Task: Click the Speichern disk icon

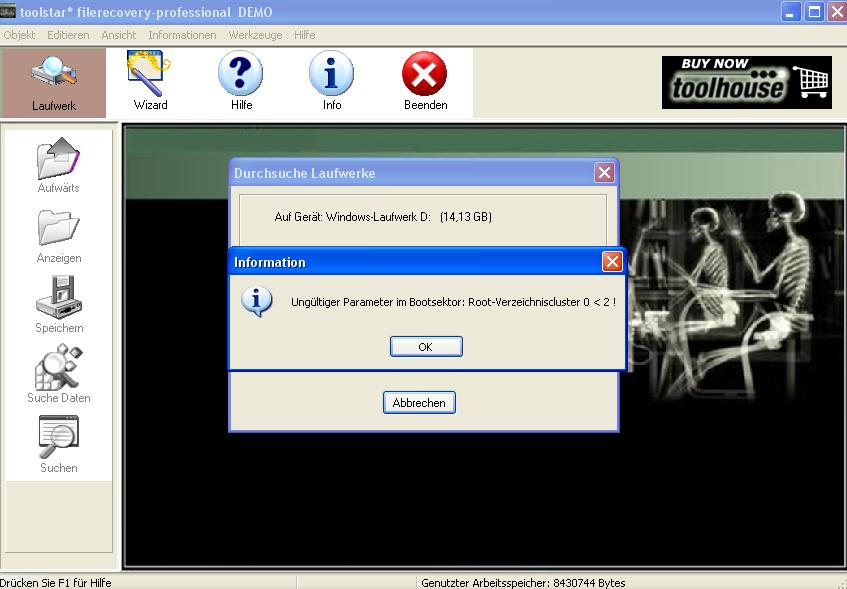Action: 59,305
